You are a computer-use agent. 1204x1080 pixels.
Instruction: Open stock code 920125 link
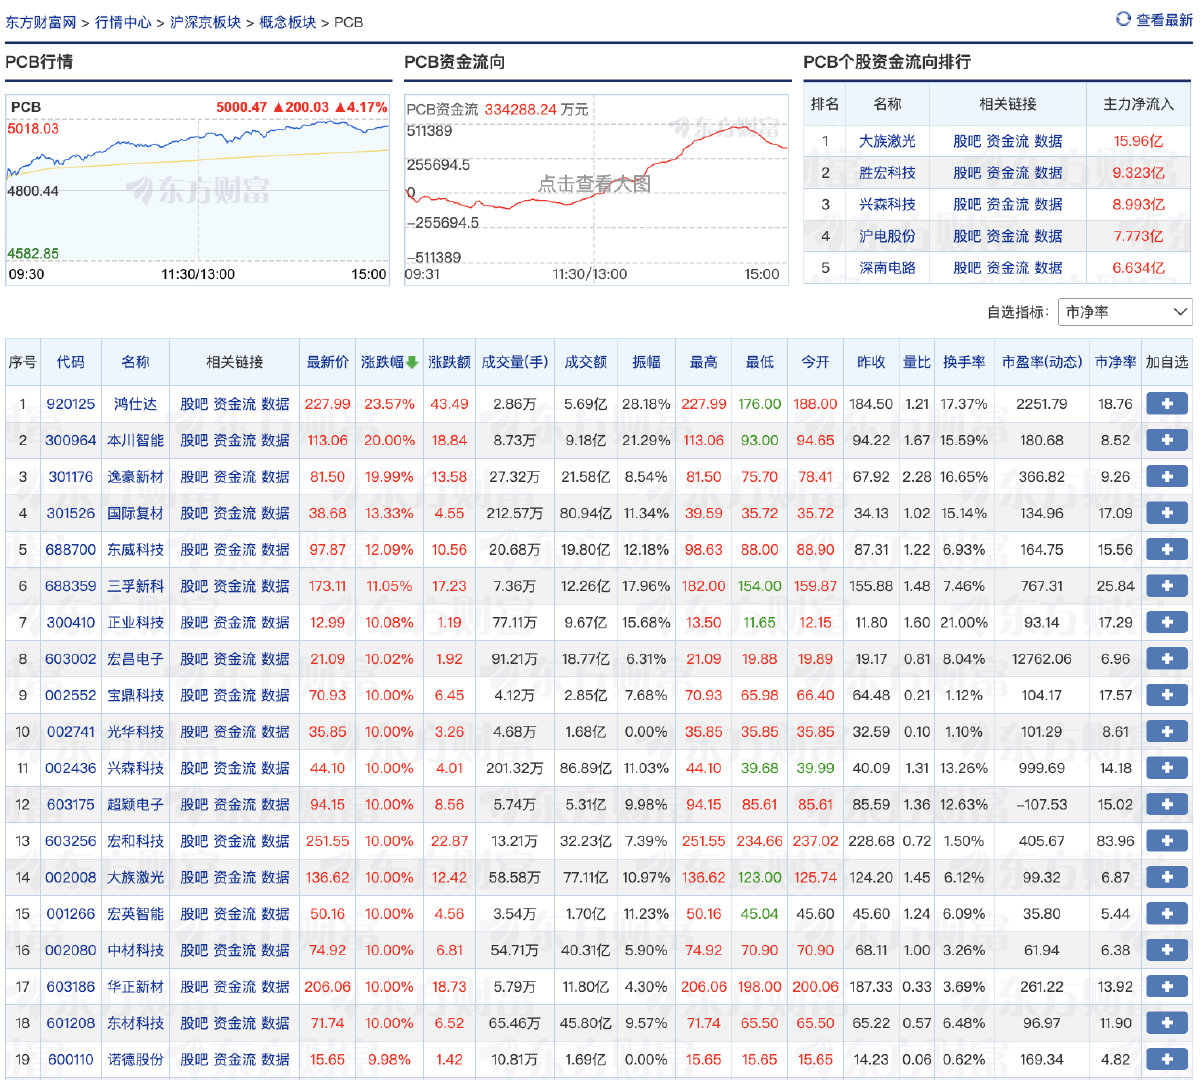(71, 404)
